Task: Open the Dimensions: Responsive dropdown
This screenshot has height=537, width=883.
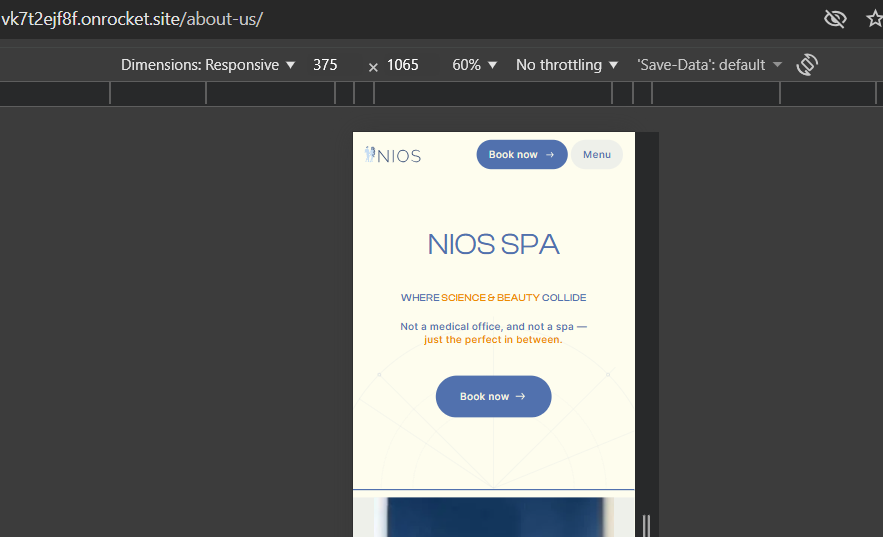Action: [208, 65]
